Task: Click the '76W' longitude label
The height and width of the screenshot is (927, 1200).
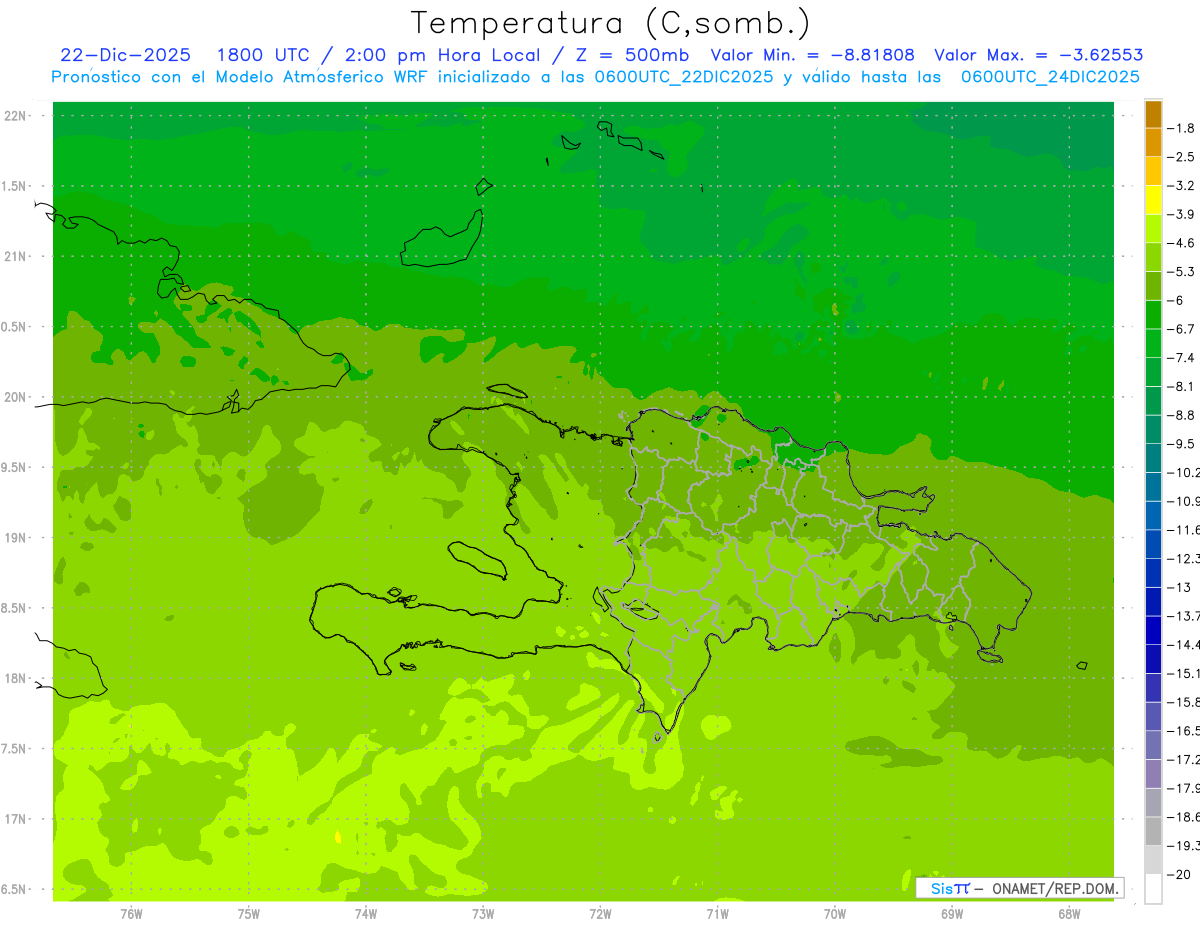Action: (131, 914)
